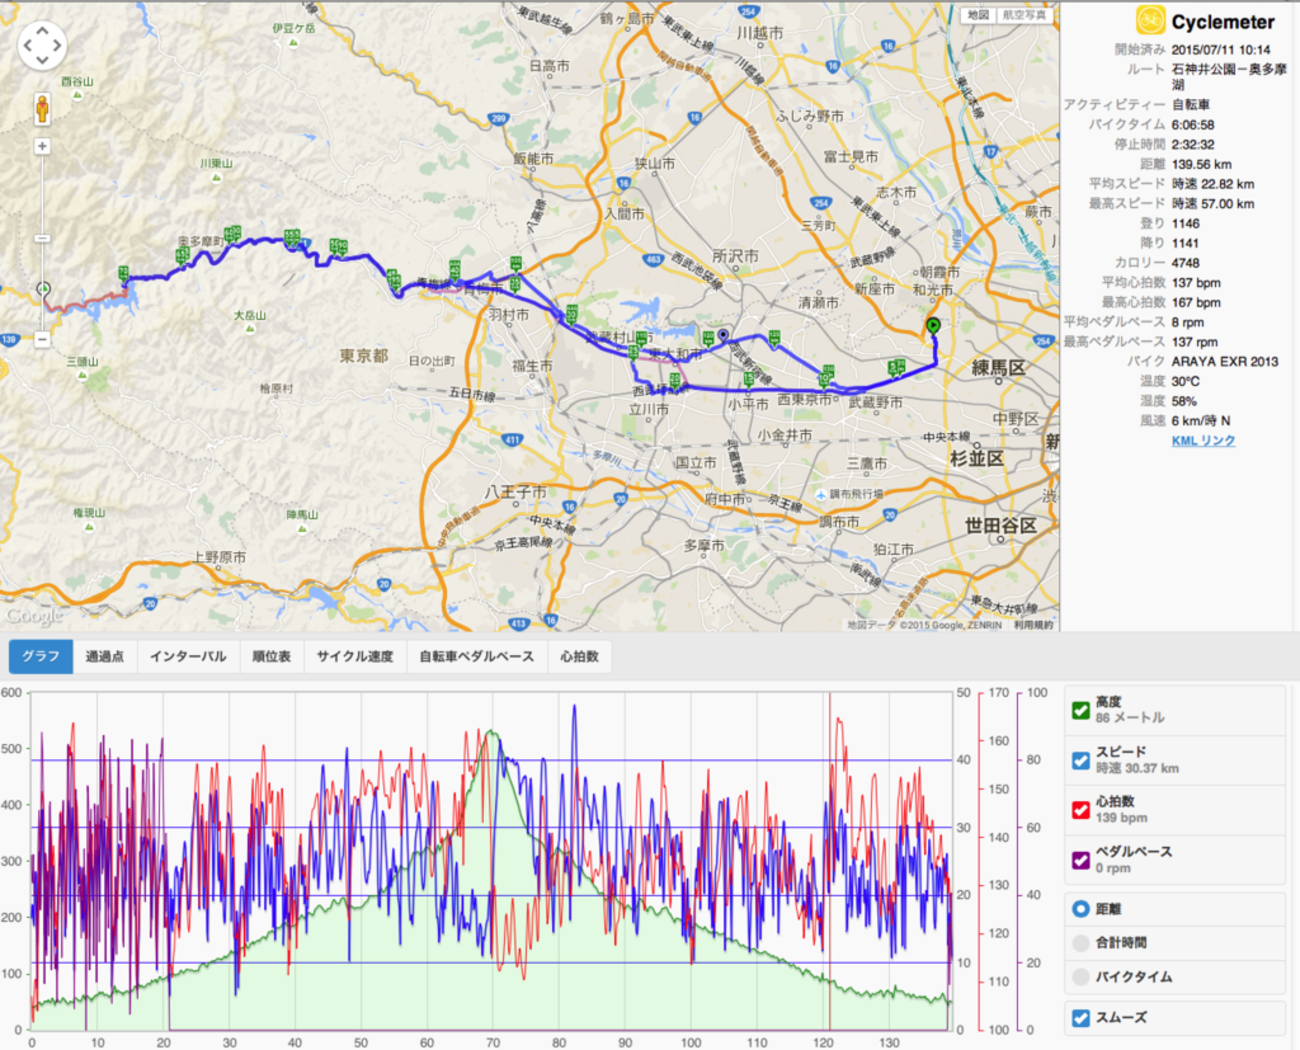The image size is (1300, 1050).
Task: Click the 時速 30.37 km speed readout
Action: pyautogui.click(x=1137, y=768)
